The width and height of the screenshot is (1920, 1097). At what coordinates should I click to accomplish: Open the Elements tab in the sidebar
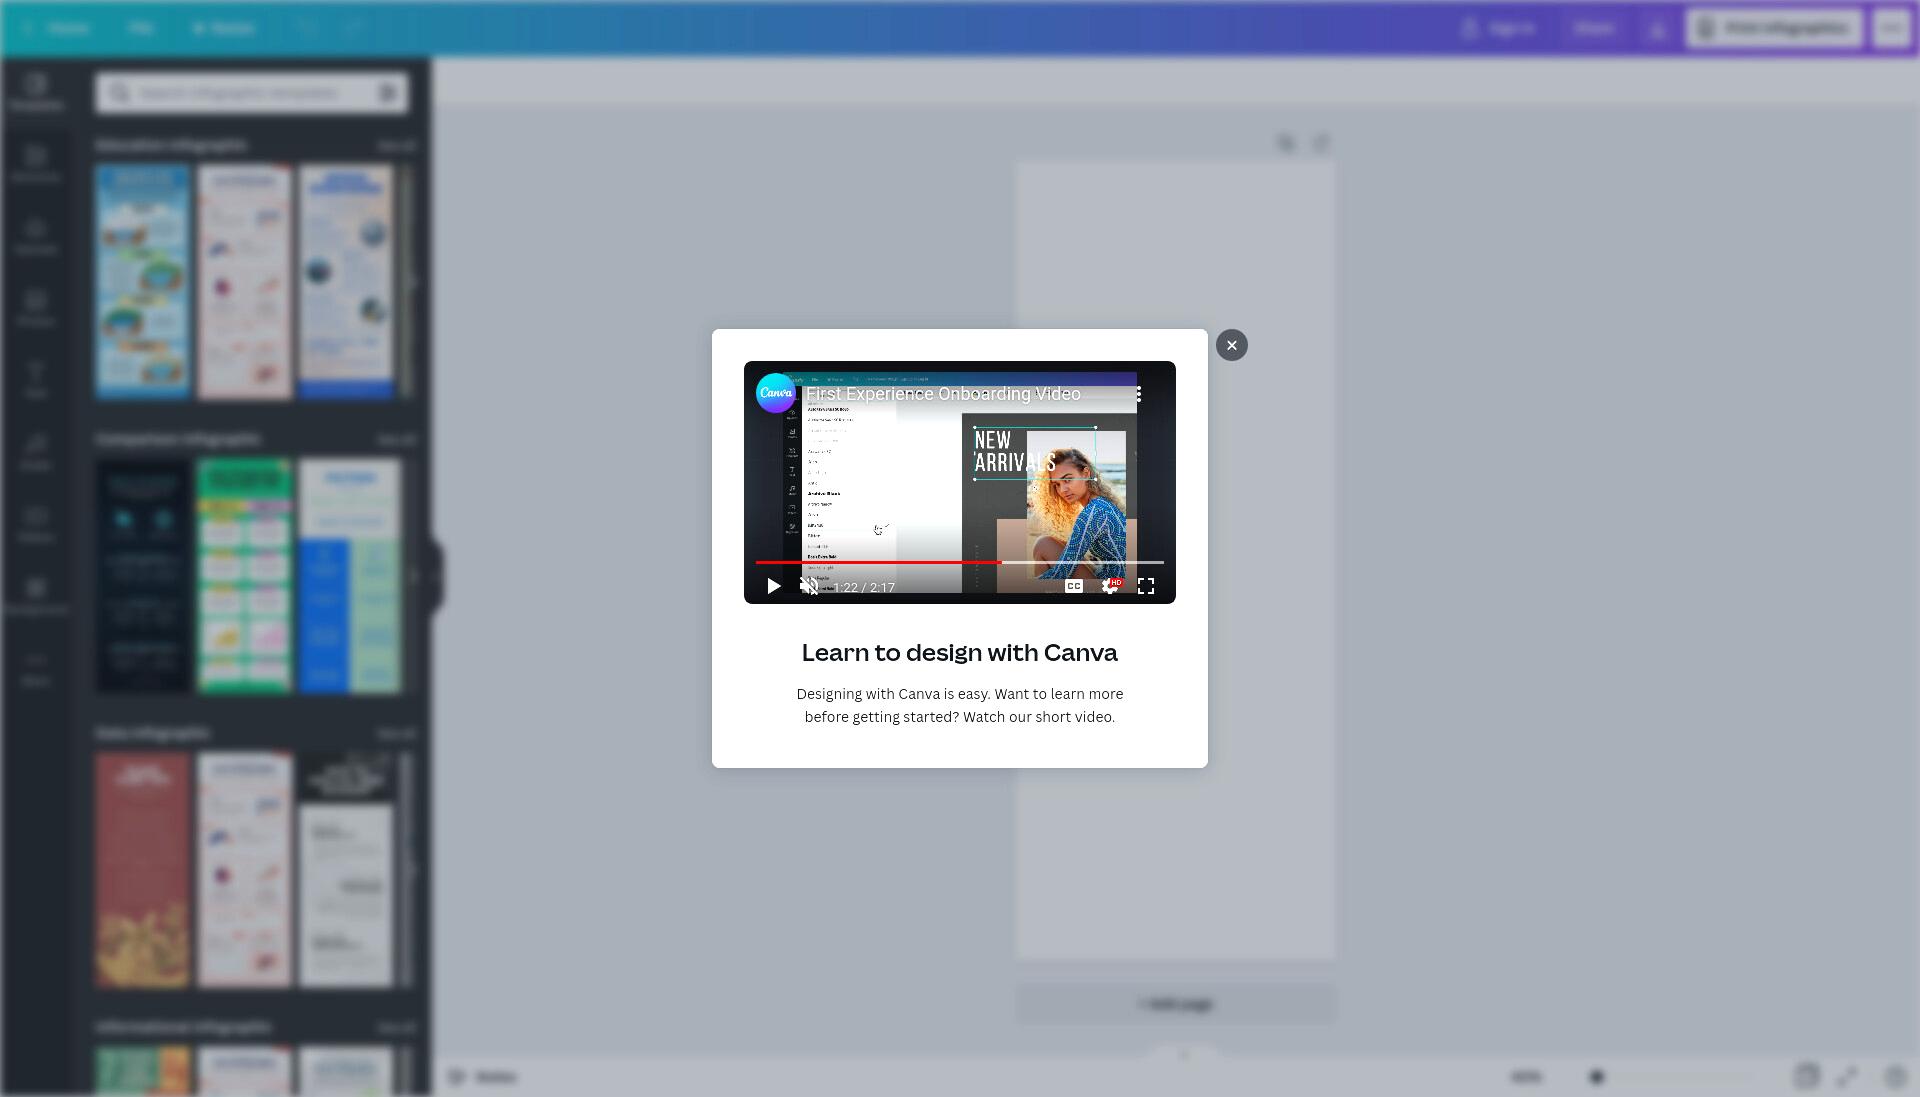point(36,164)
